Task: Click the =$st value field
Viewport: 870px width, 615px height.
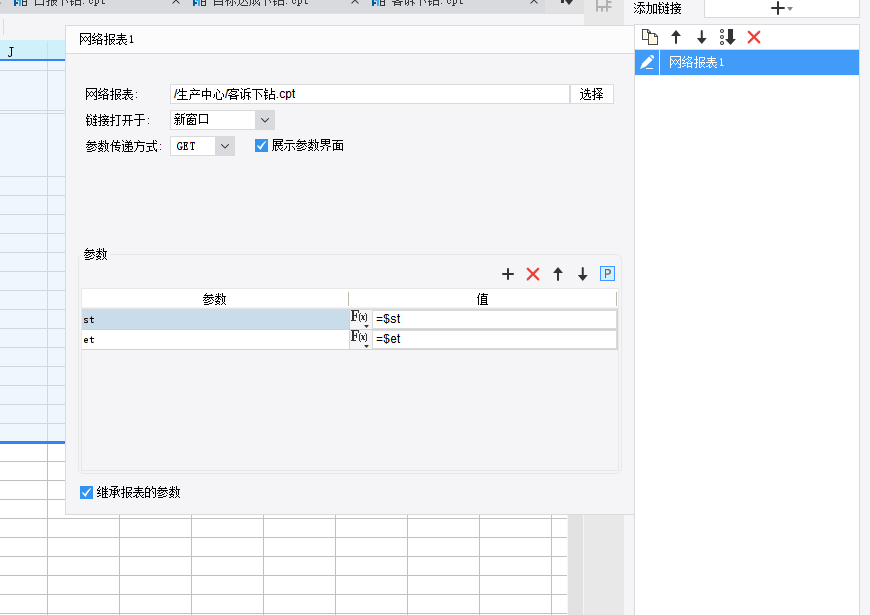Action: [x=494, y=319]
